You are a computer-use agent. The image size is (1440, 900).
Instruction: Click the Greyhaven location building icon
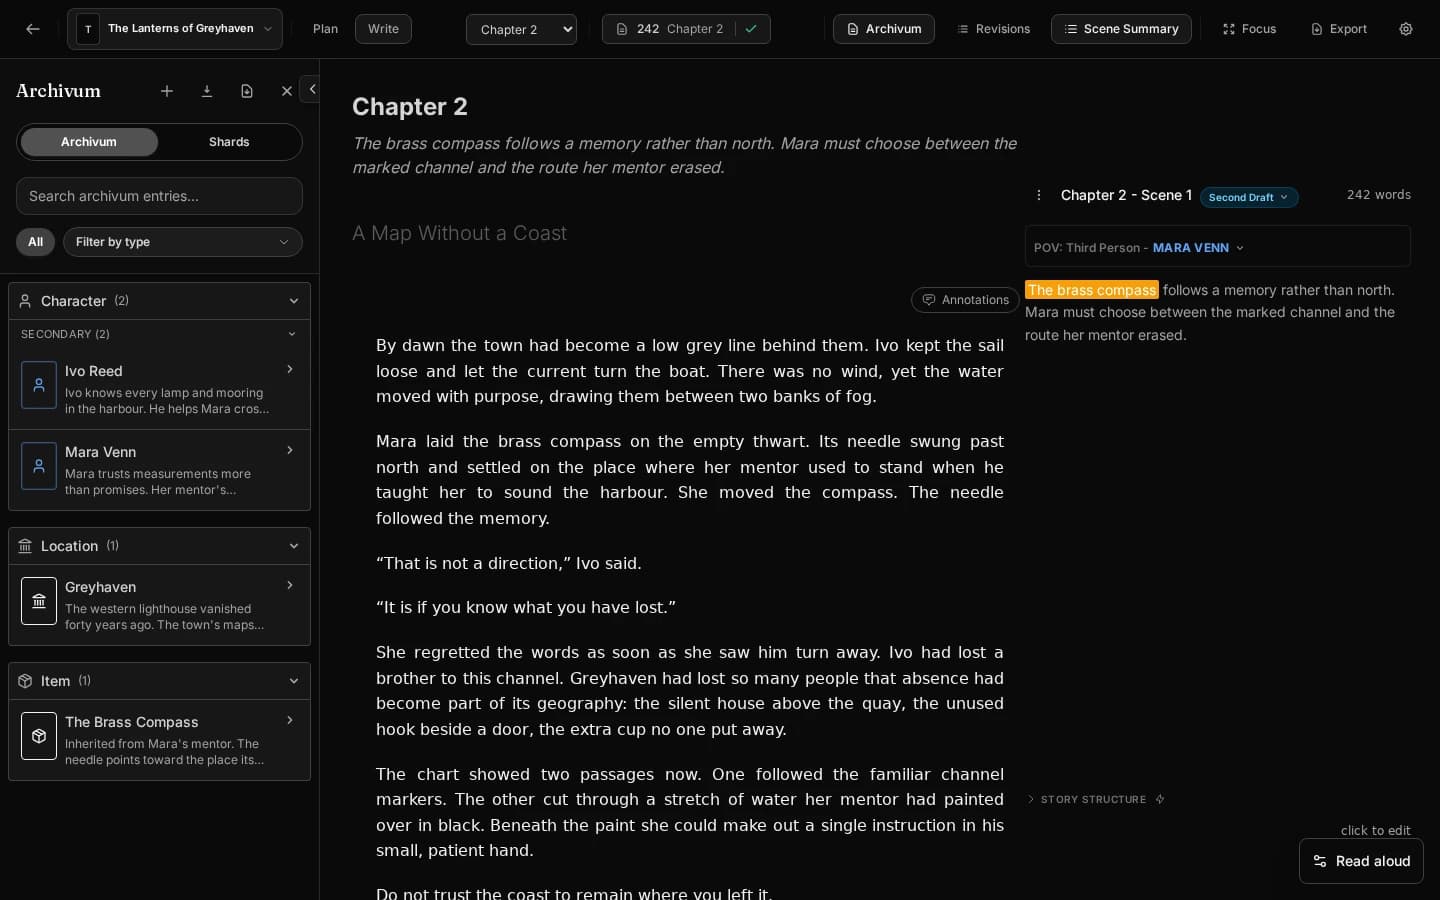pos(39,601)
